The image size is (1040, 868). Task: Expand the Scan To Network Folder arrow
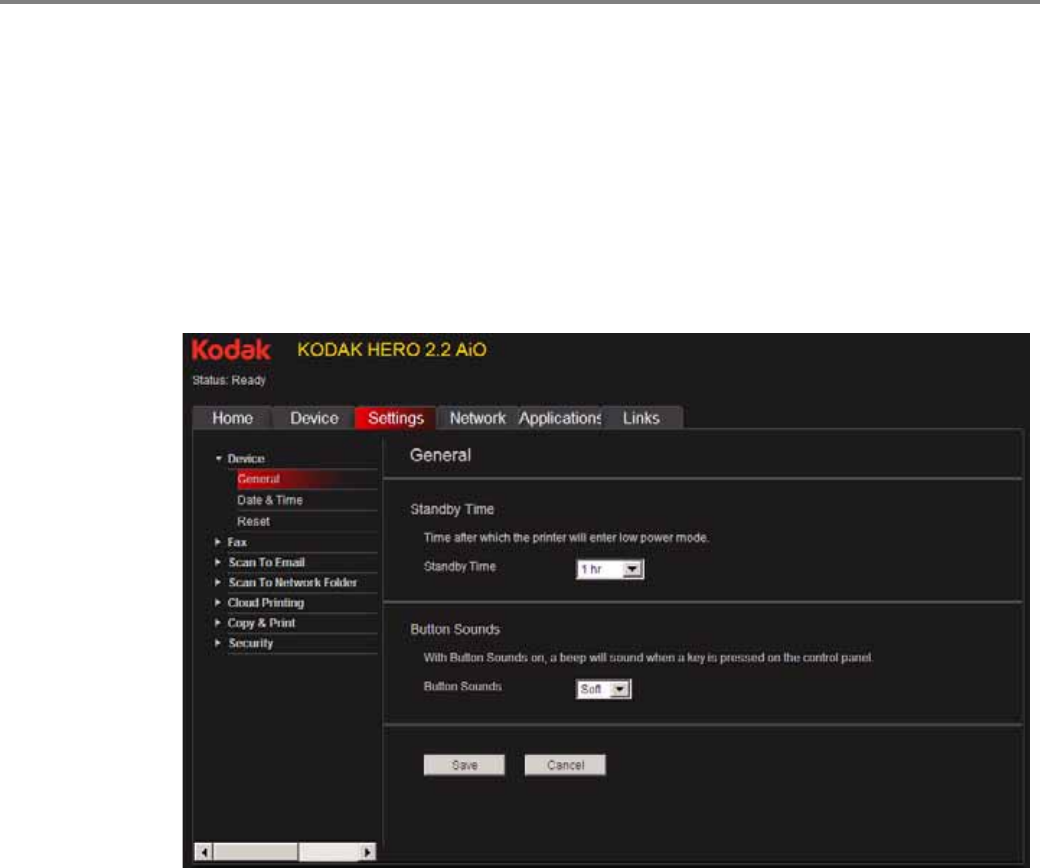pyautogui.click(x=218, y=582)
